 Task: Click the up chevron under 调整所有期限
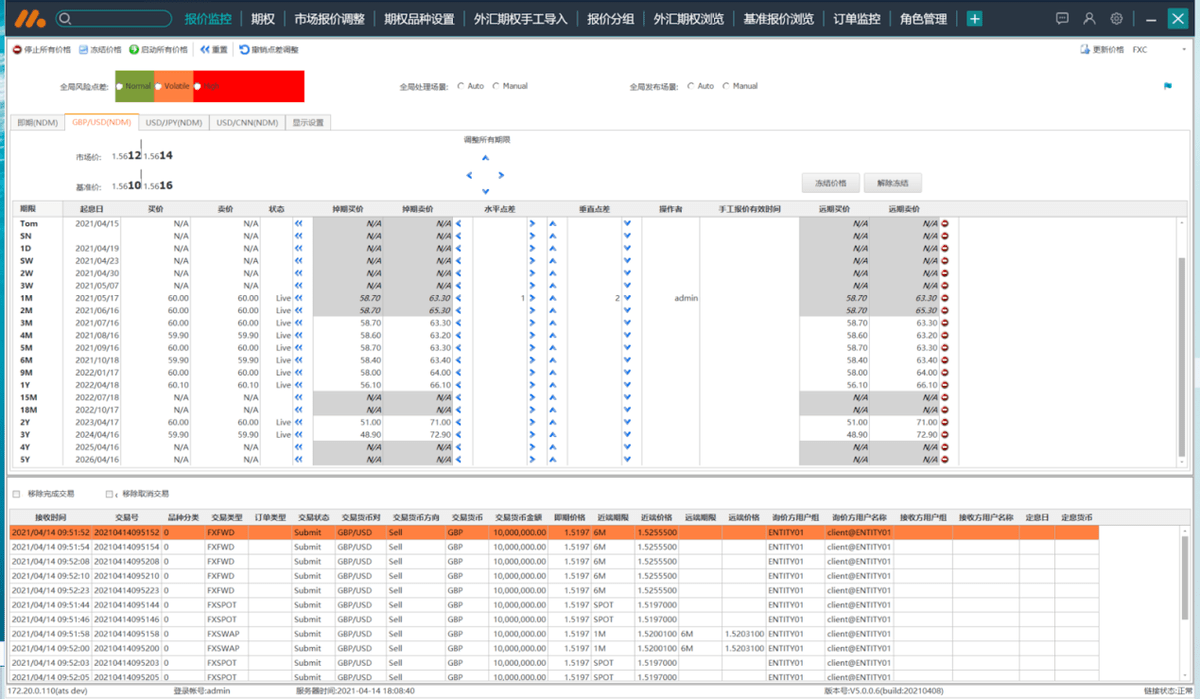click(x=486, y=158)
